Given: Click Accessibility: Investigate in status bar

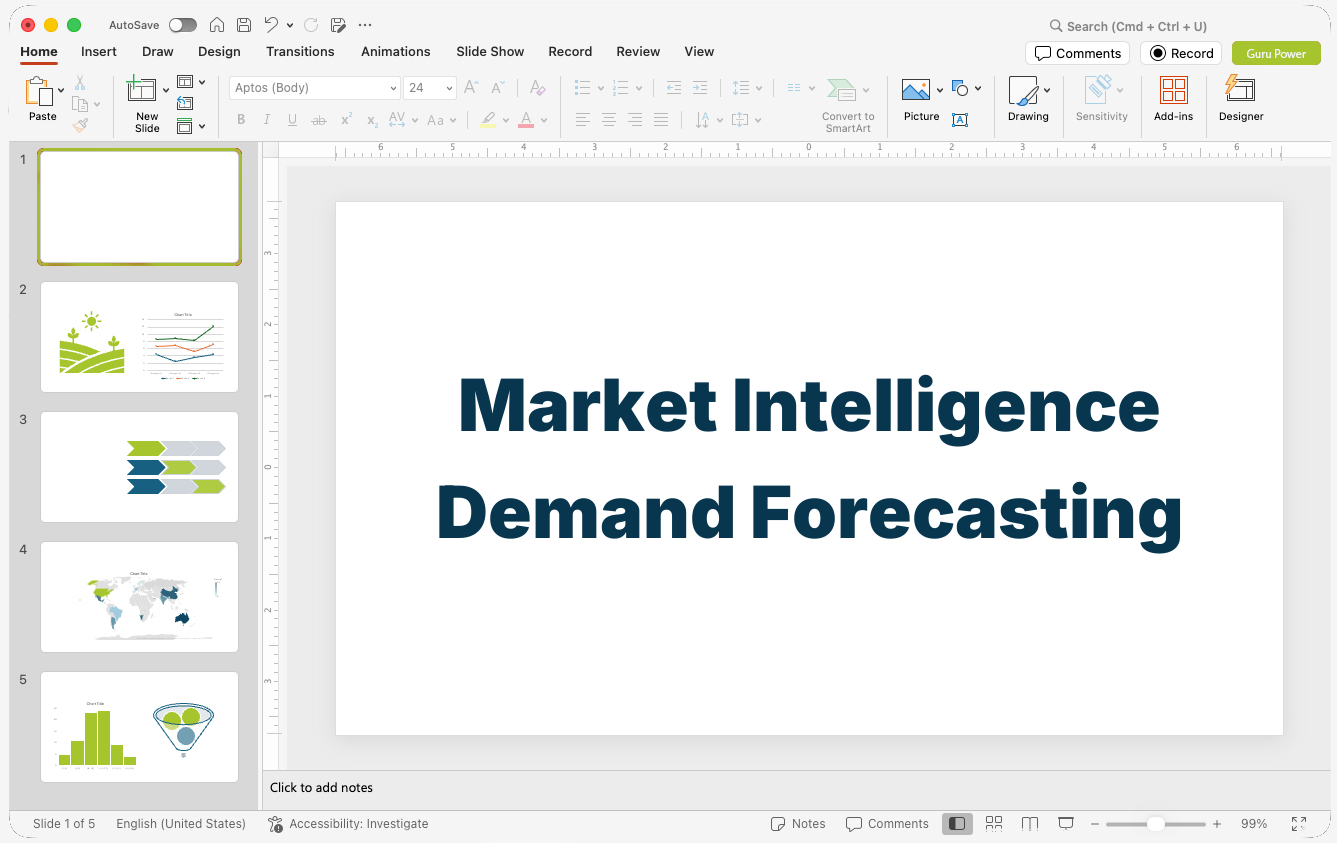Looking at the screenshot, I should (x=348, y=824).
